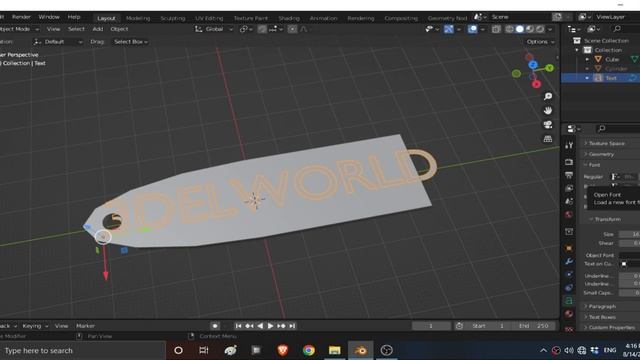Switch to the Shading workspace tab
640x360 pixels.
(289, 18)
